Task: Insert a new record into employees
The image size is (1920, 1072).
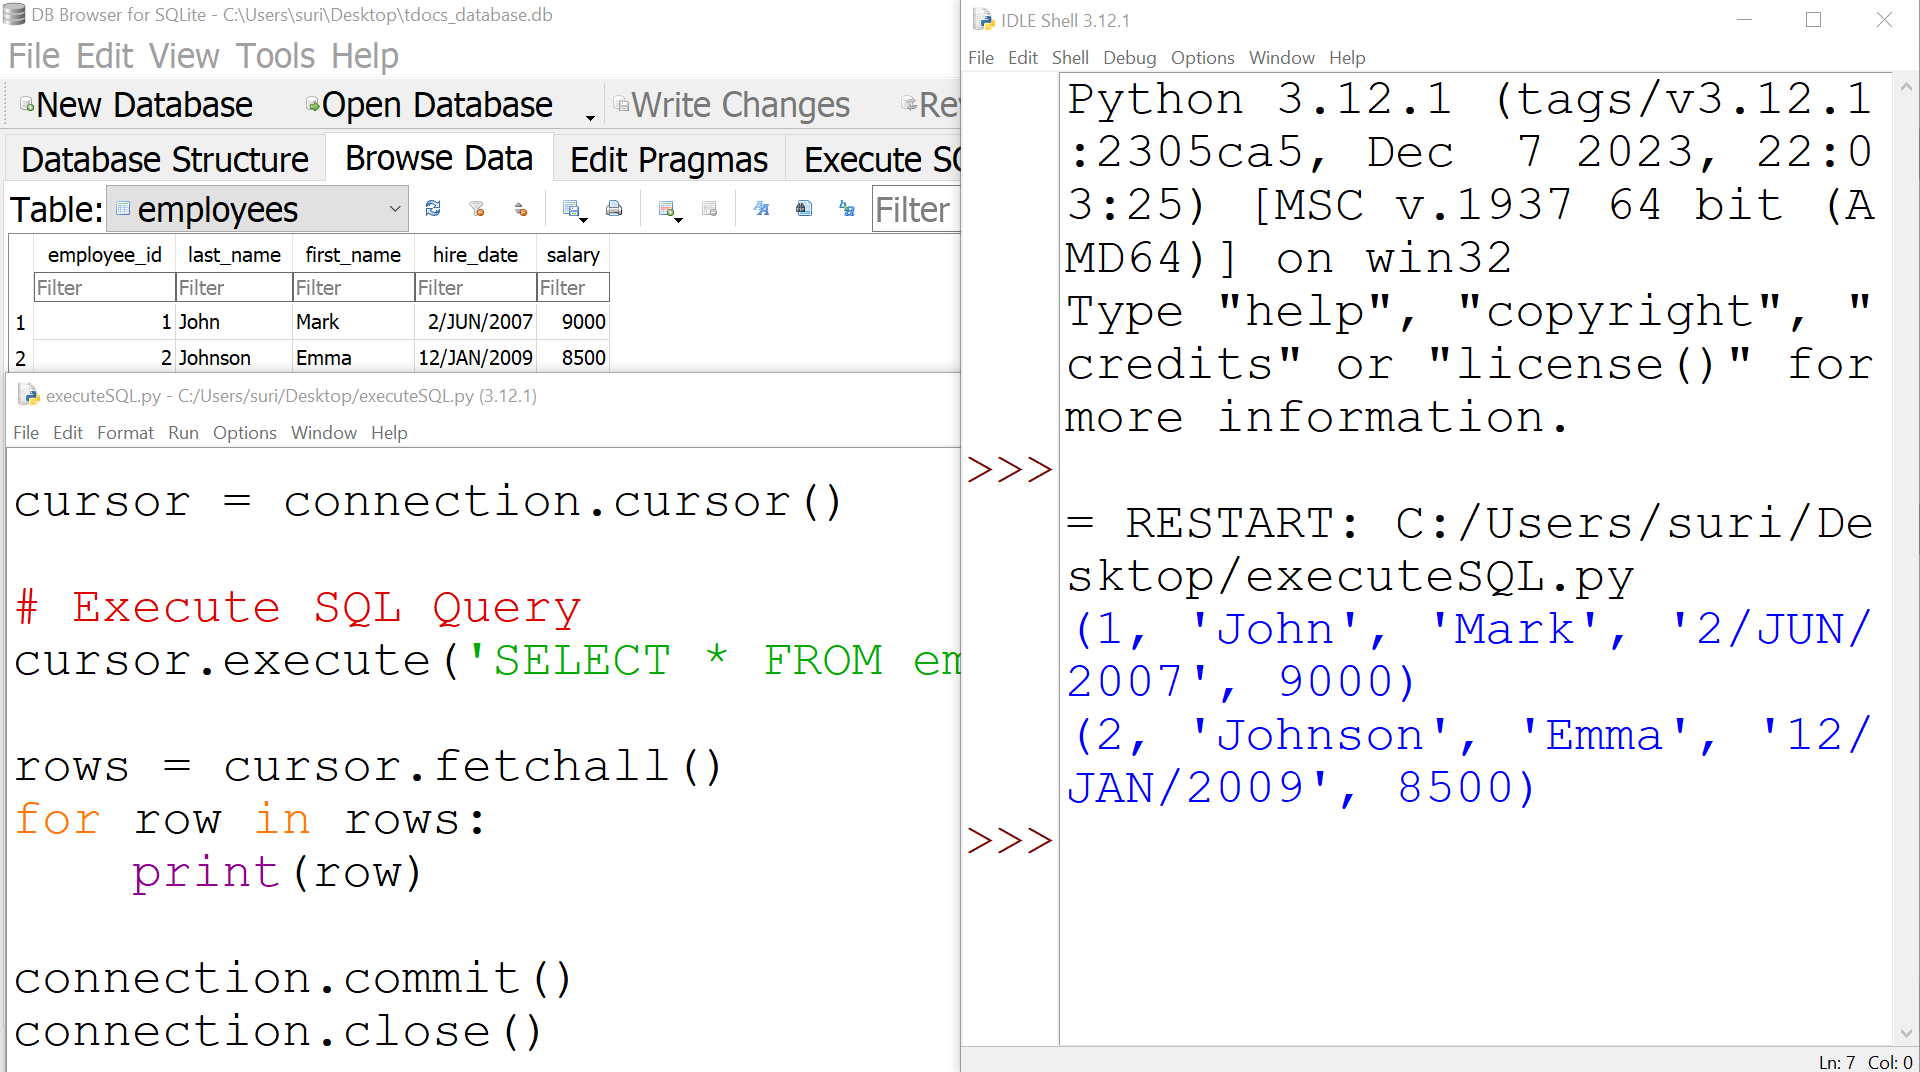Action: pyautogui.click(x=666, y=205)
